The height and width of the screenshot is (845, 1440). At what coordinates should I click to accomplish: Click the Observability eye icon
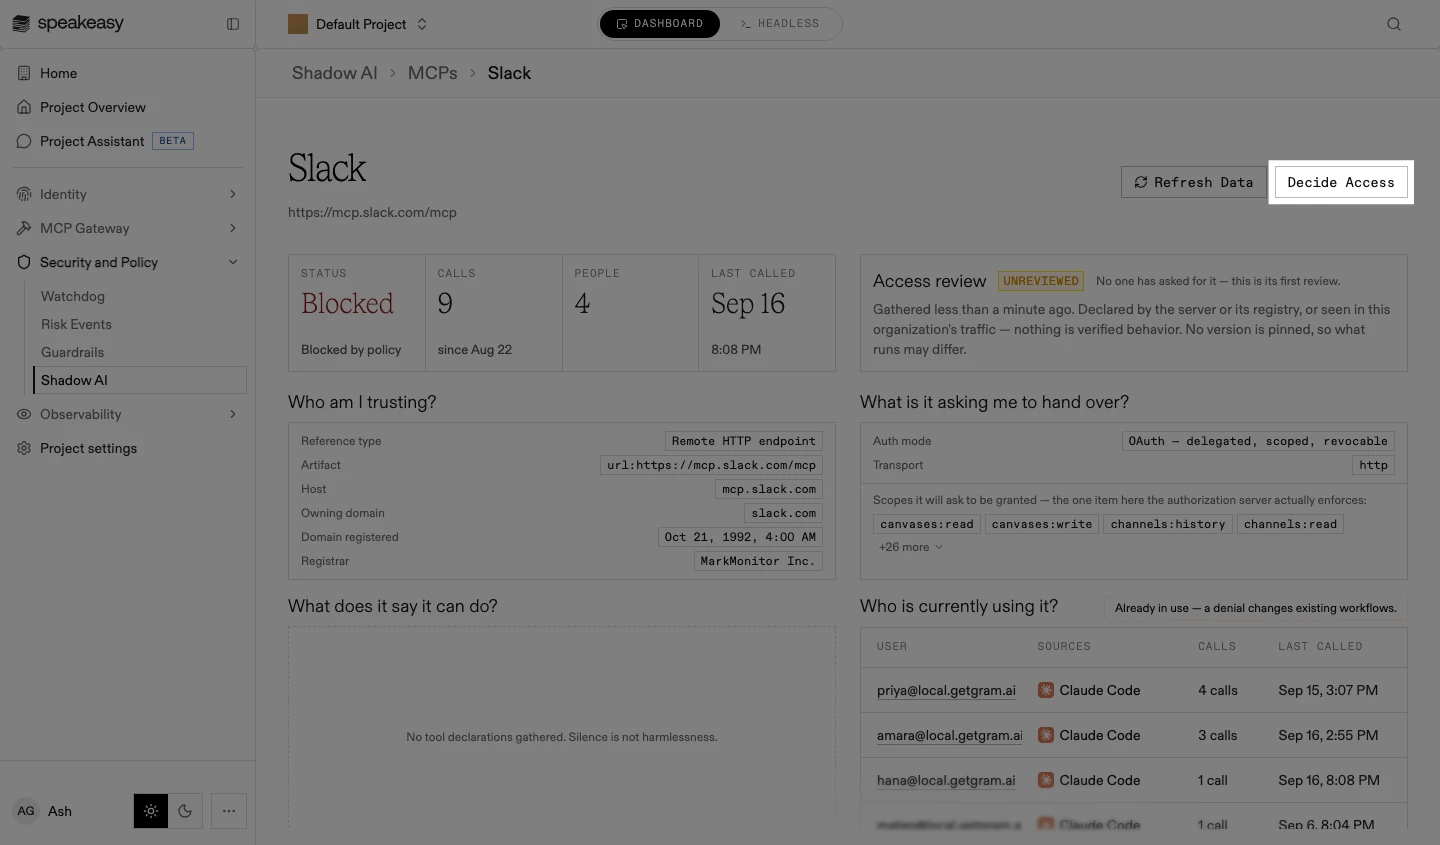[24, 414]
